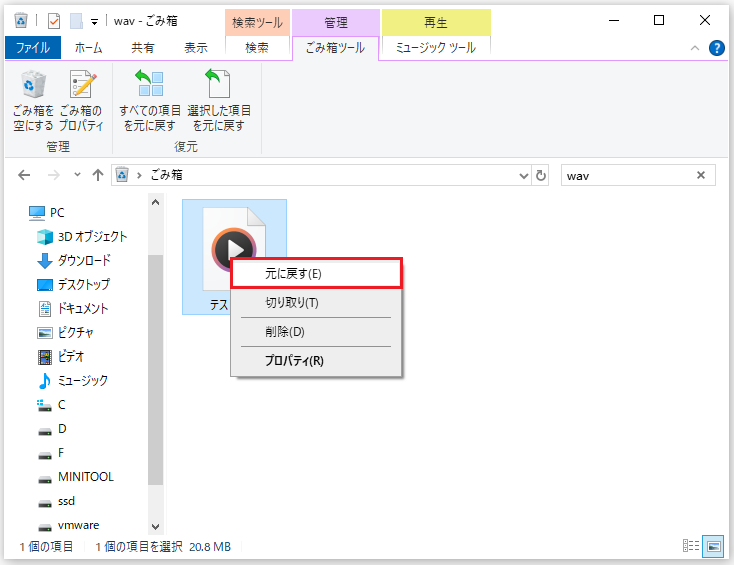Click recycle bin icon in address bar
Image resolution: width=734 pixels, height=565 pixels.
tap(122, 175)
